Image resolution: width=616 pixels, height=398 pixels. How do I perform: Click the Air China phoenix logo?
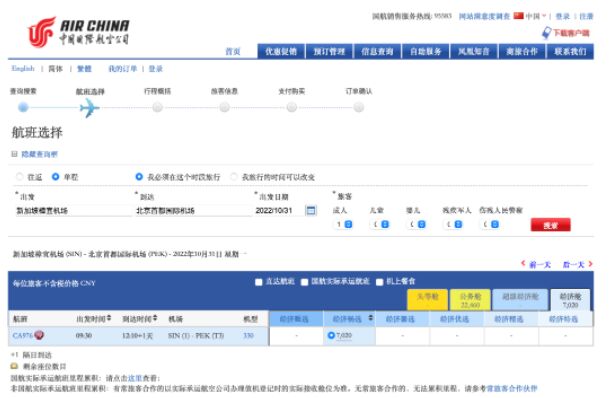[42, 31]
